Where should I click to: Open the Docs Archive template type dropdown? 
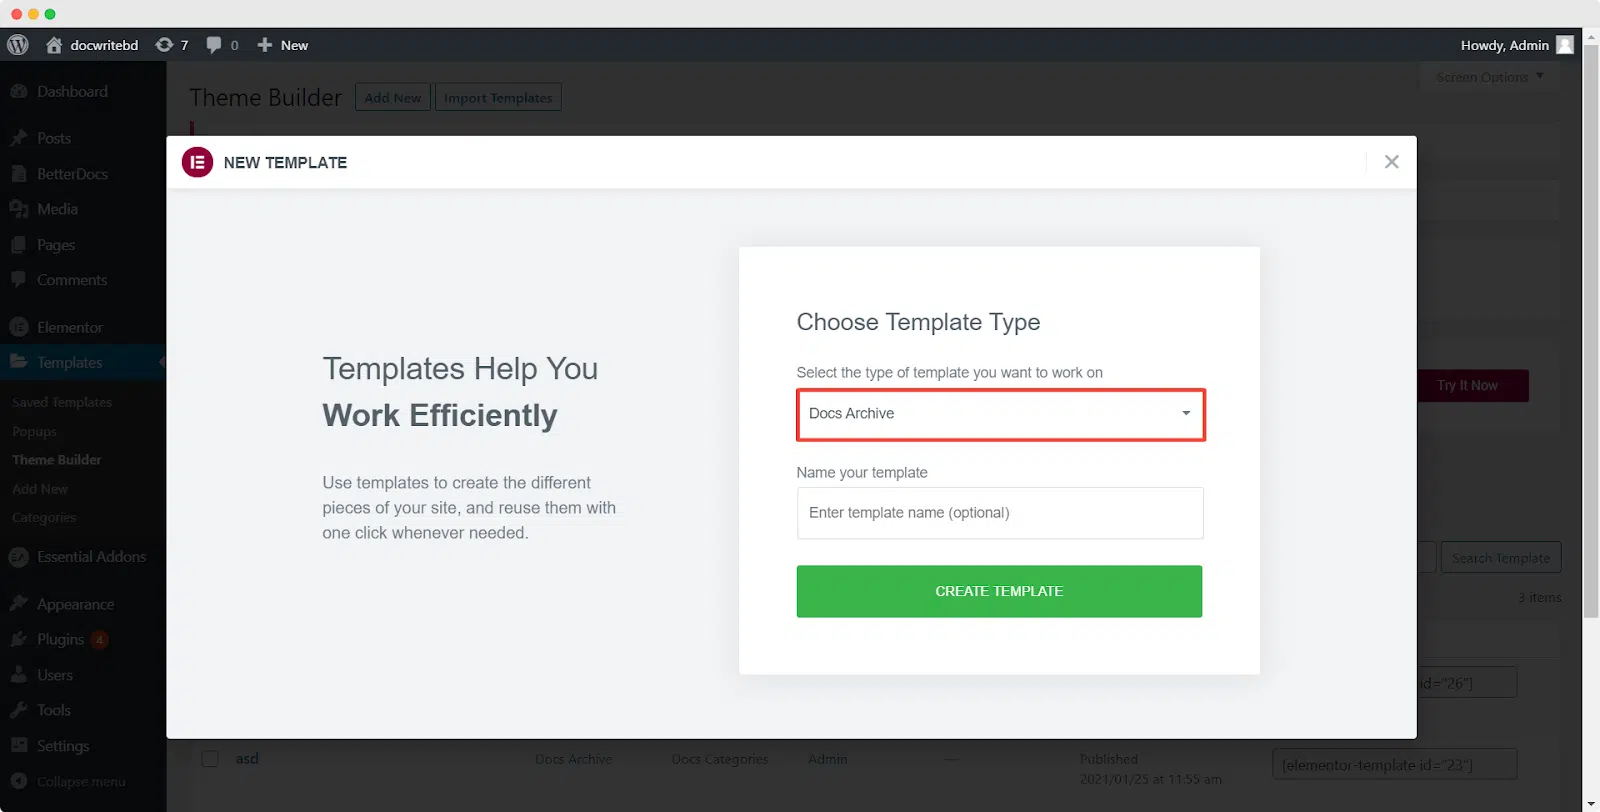[1001, 414]
